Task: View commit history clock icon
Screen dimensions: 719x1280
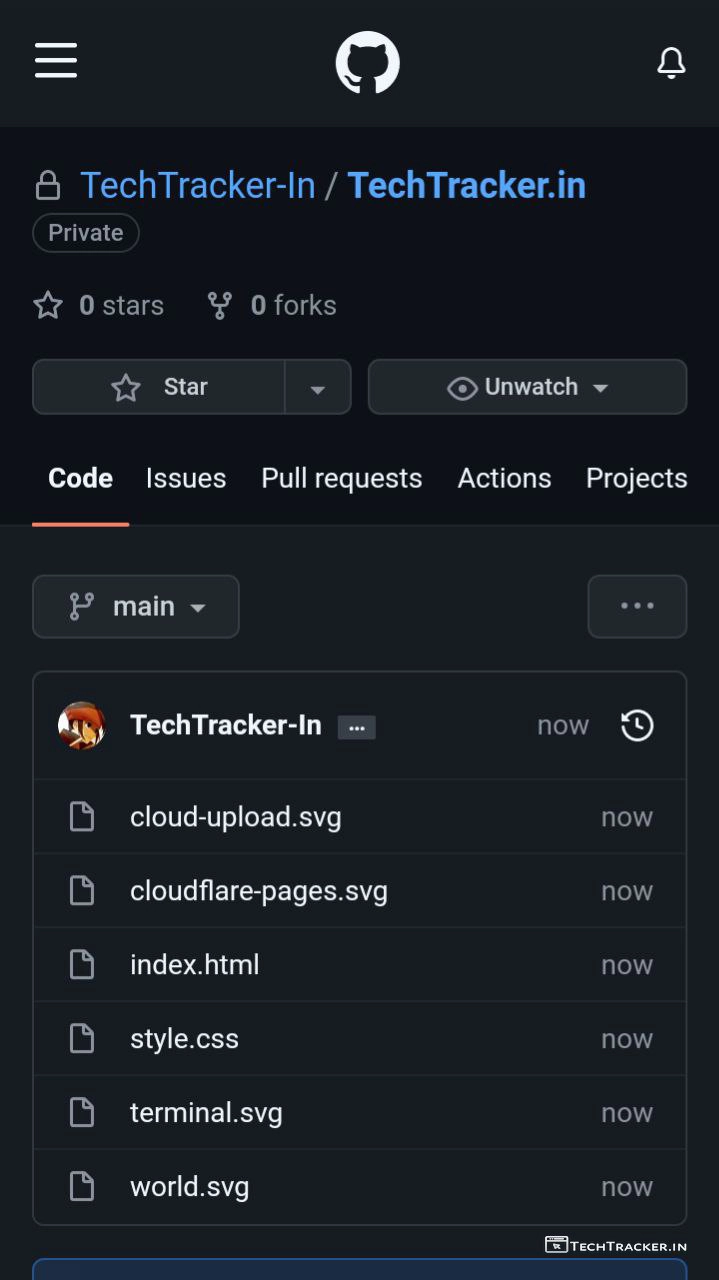Action: click(x=637, y=725)
